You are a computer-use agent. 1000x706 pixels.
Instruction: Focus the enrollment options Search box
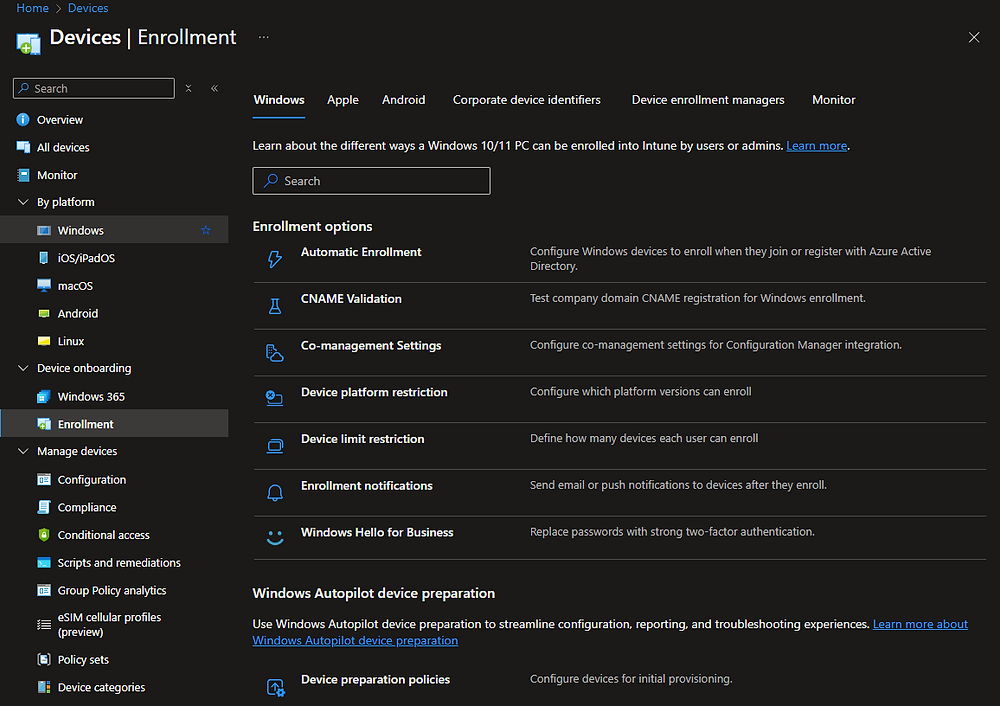click(x=371, y=181)
